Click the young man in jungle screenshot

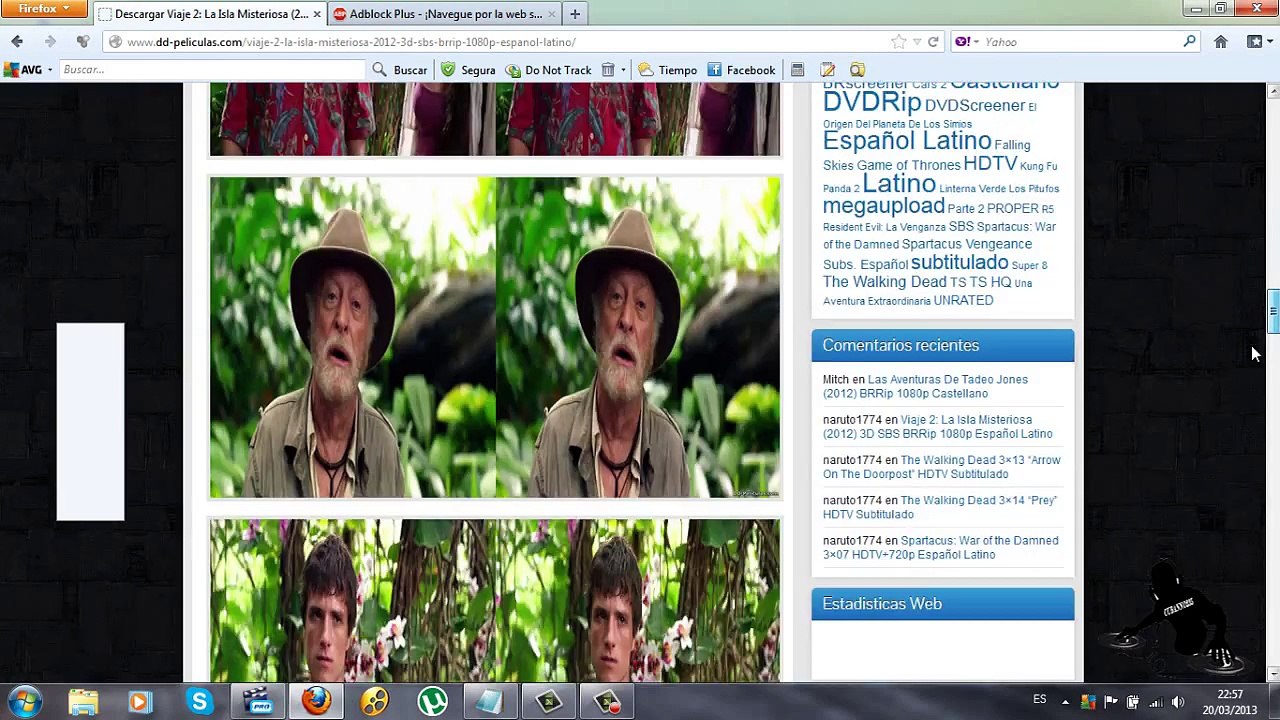495,600
